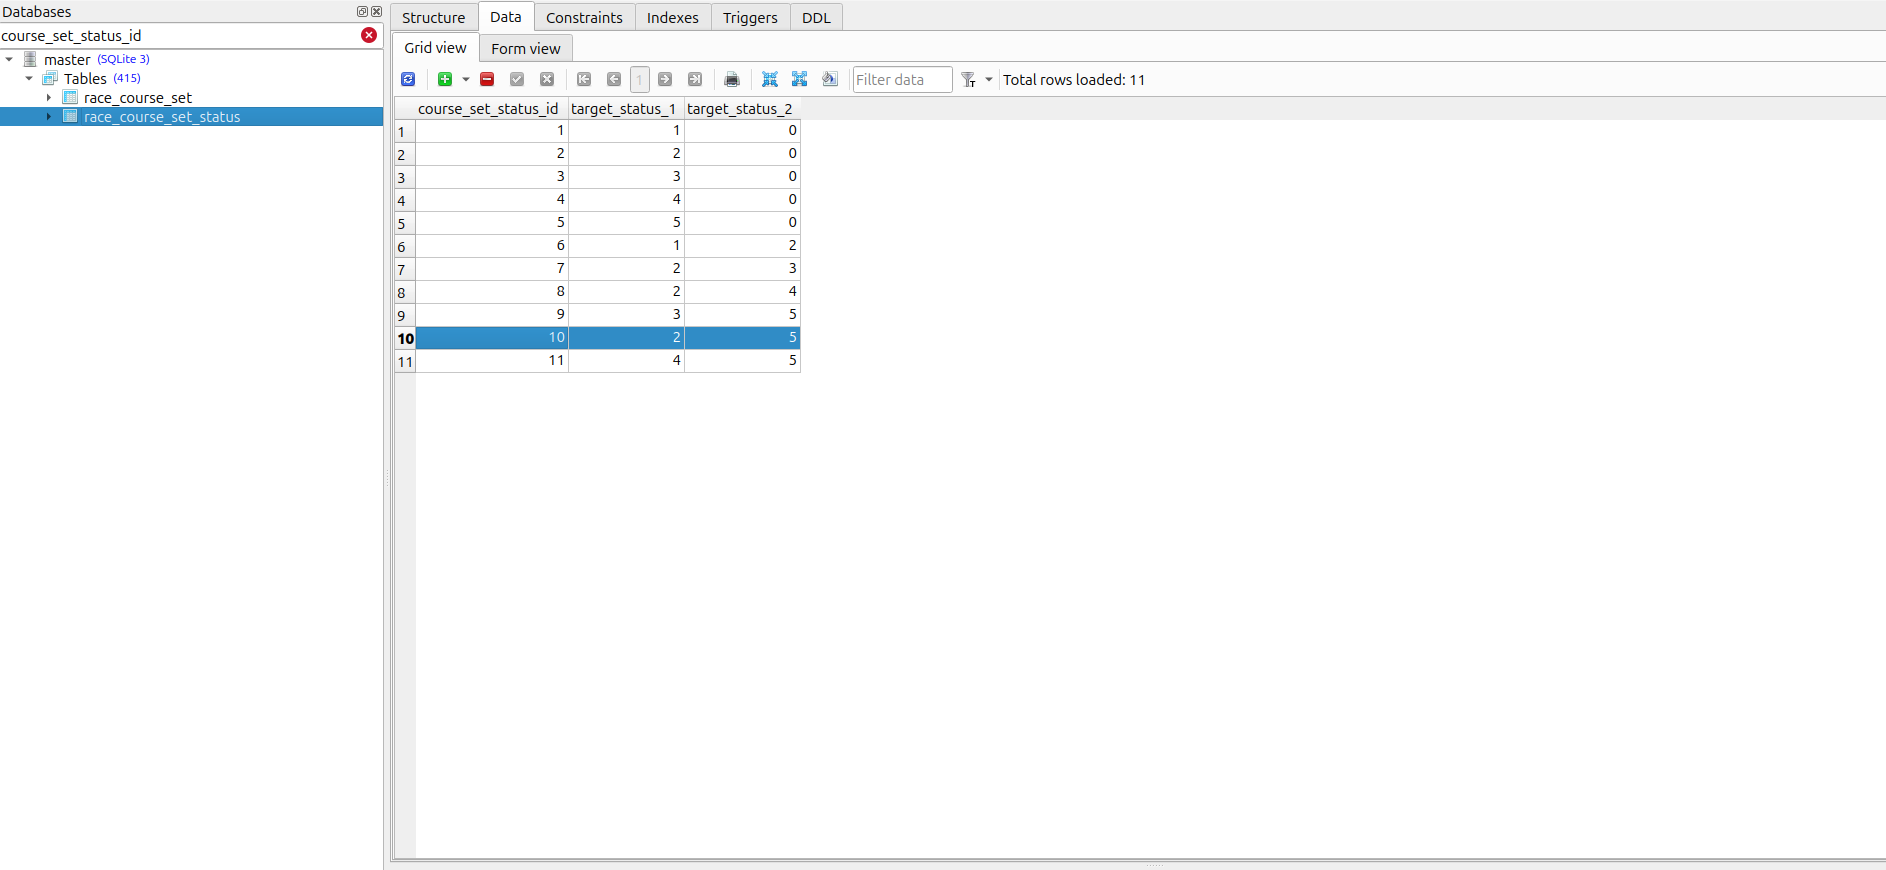Click course_set_status_id cell with value 11
Viewport: 1886px width, 870px height.
(492, 361)
